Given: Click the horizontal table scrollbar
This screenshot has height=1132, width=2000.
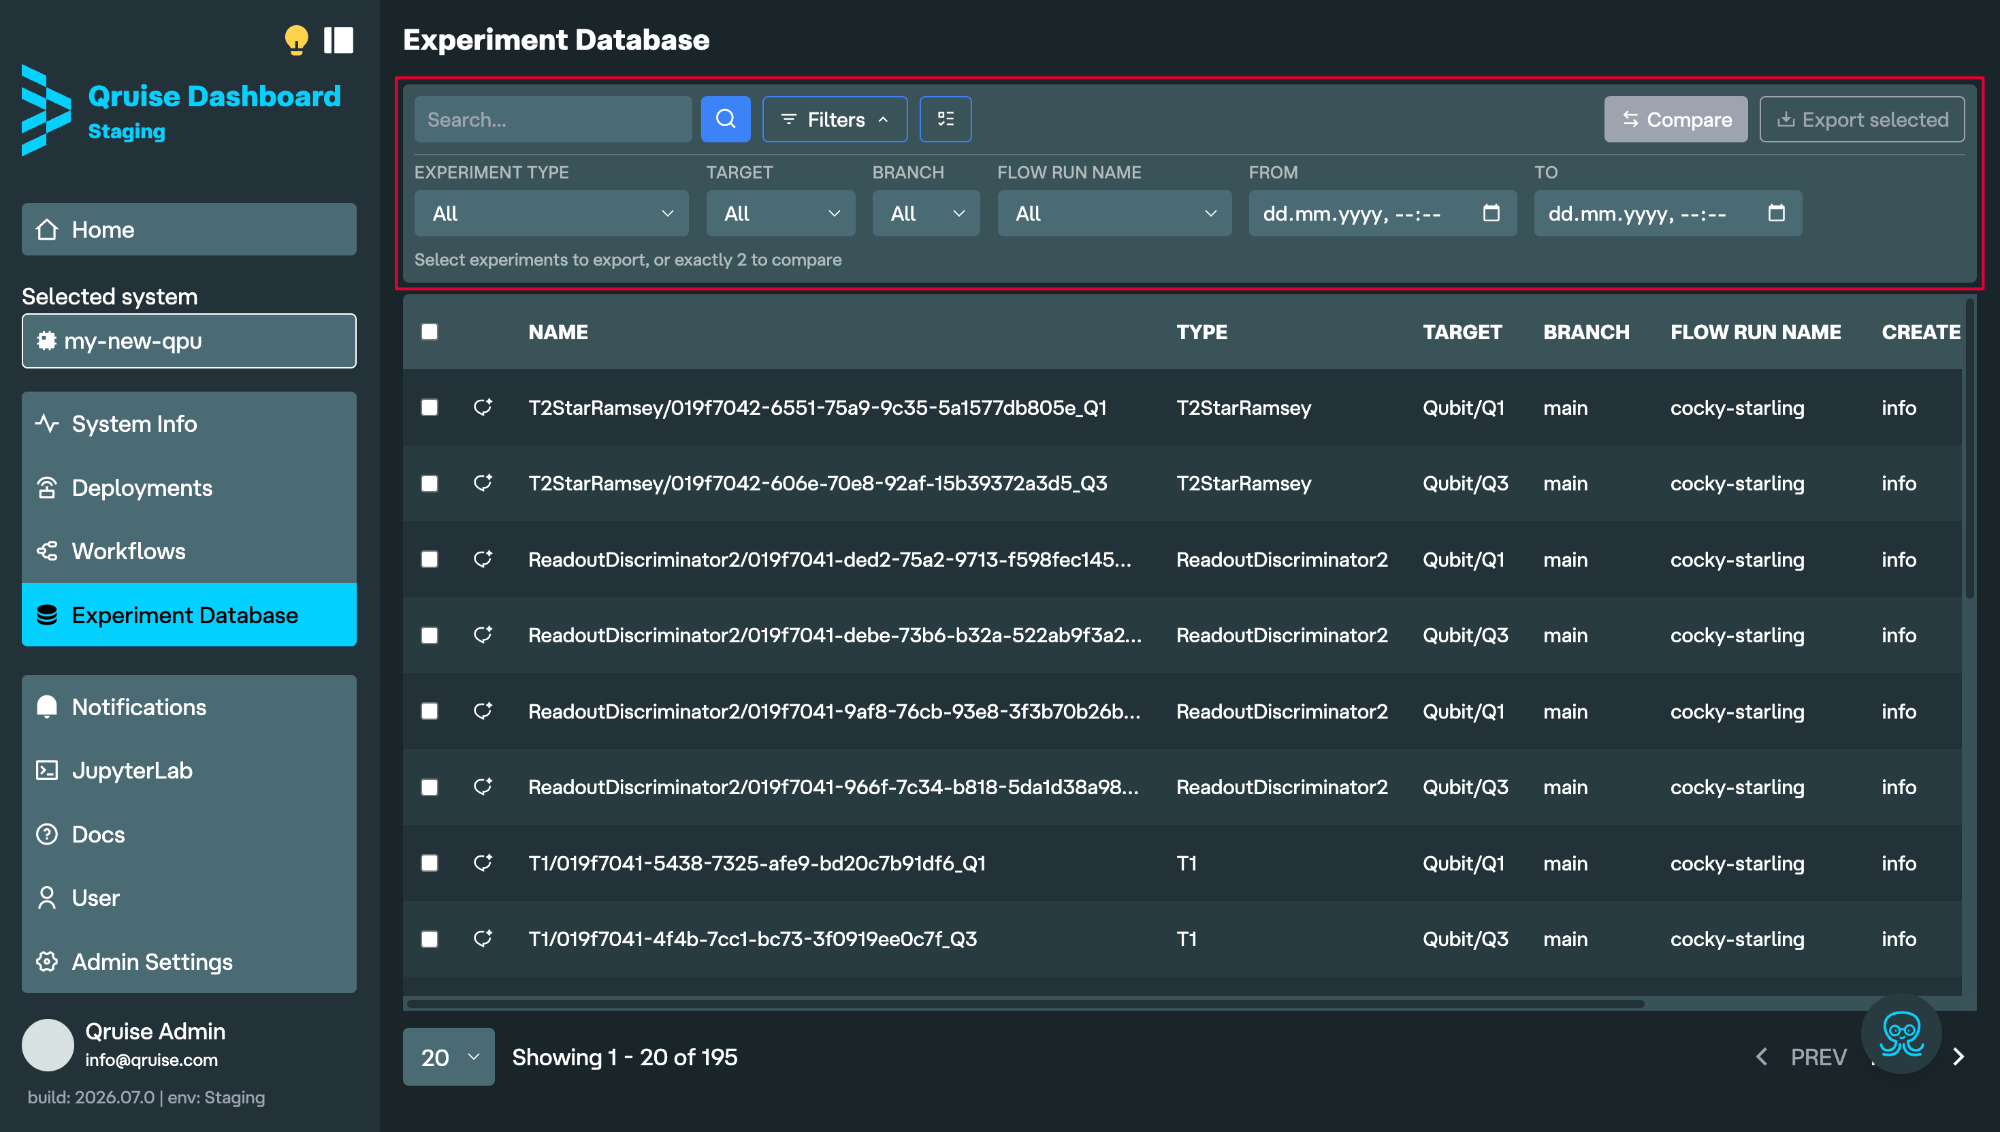Looking at the screenshot, I should point(1025,1003).
